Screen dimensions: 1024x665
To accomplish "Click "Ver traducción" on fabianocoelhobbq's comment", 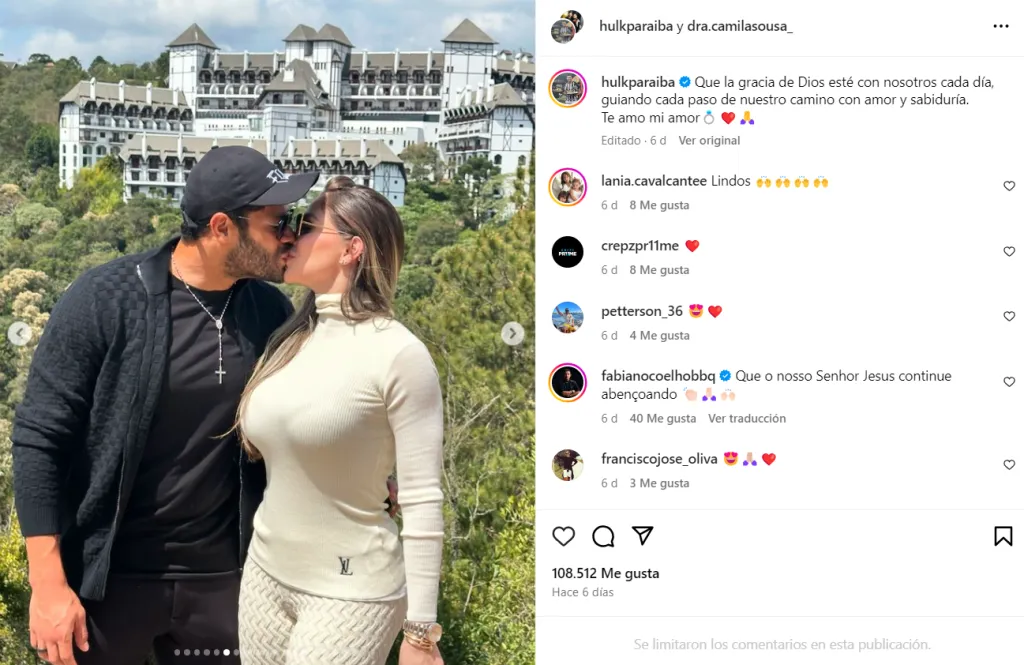I will (747, 418).
